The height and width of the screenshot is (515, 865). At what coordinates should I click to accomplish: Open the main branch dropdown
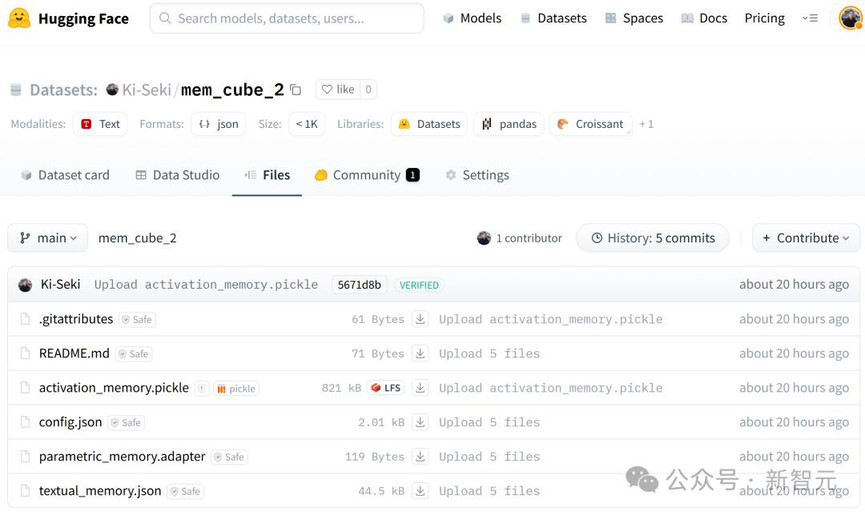point(48,238)
